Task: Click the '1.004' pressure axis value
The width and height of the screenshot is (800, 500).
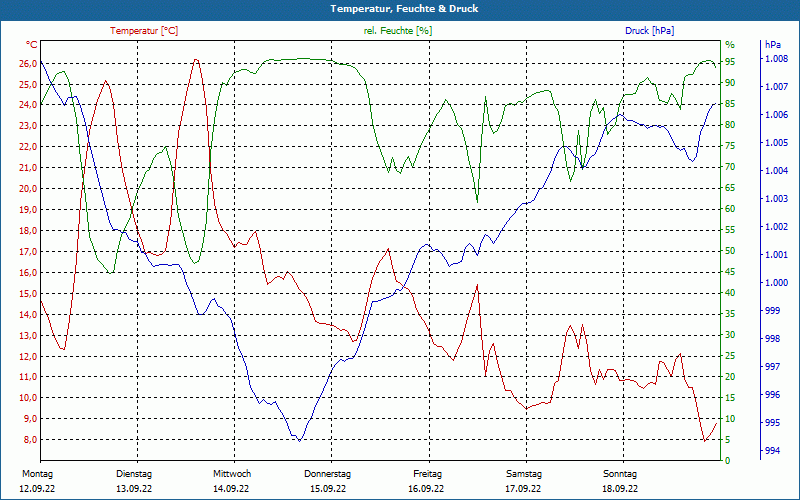Action: 777,171
